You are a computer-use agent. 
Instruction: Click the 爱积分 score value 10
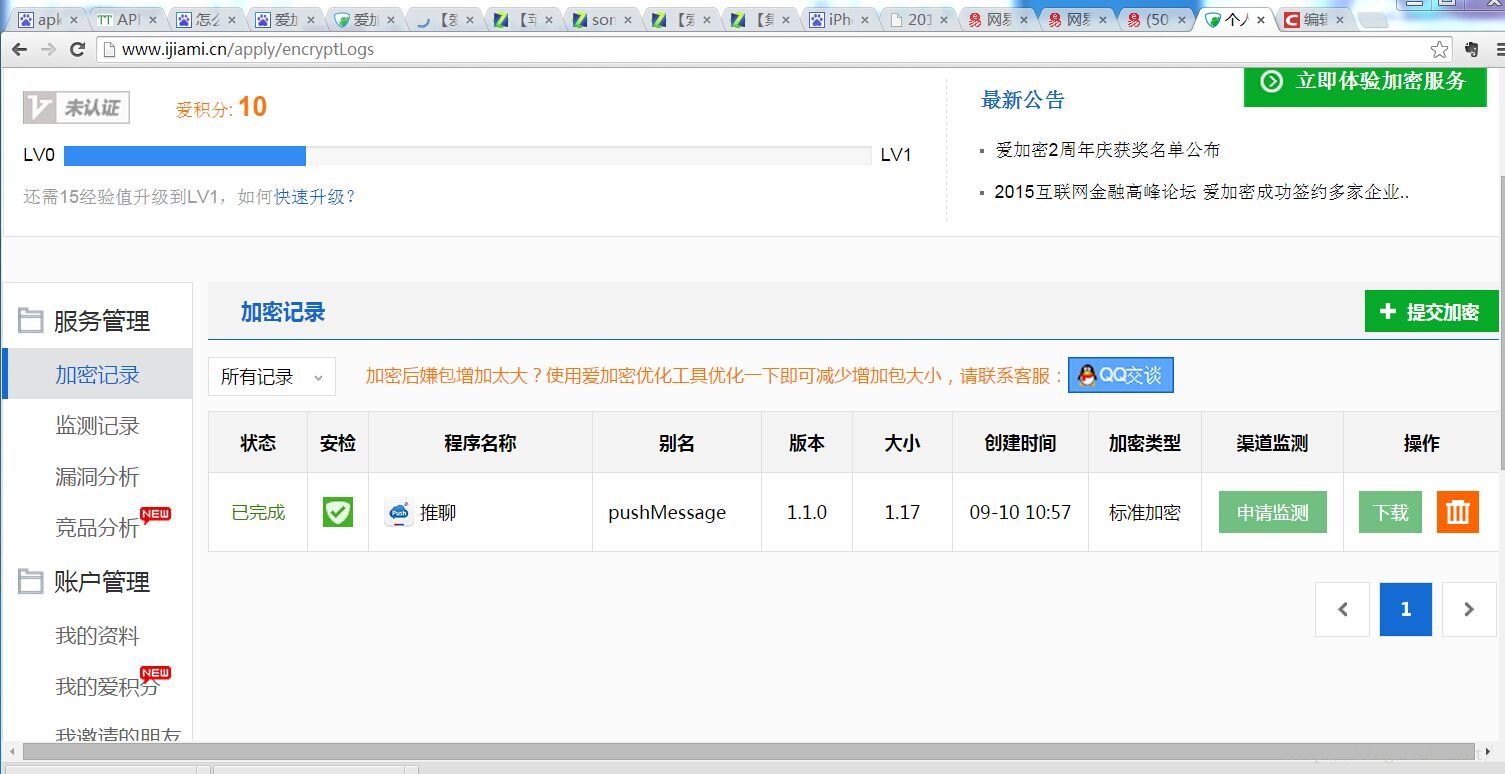coord(252,107)
